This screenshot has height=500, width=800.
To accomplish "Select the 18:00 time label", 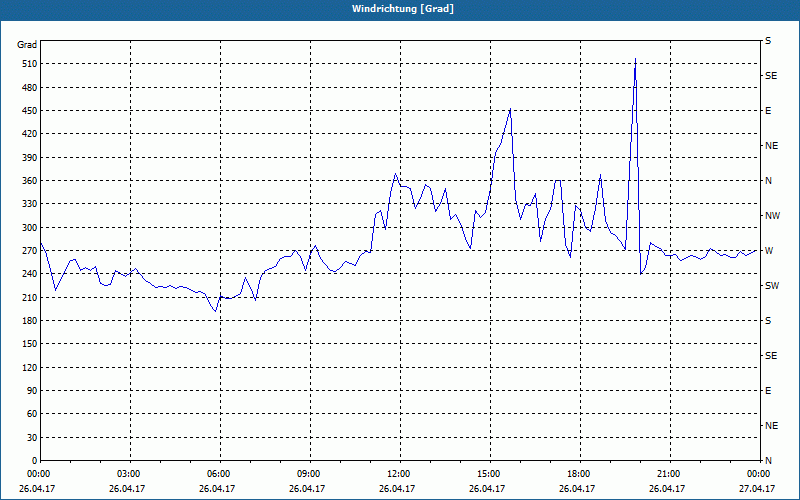I will pos(577,473).
